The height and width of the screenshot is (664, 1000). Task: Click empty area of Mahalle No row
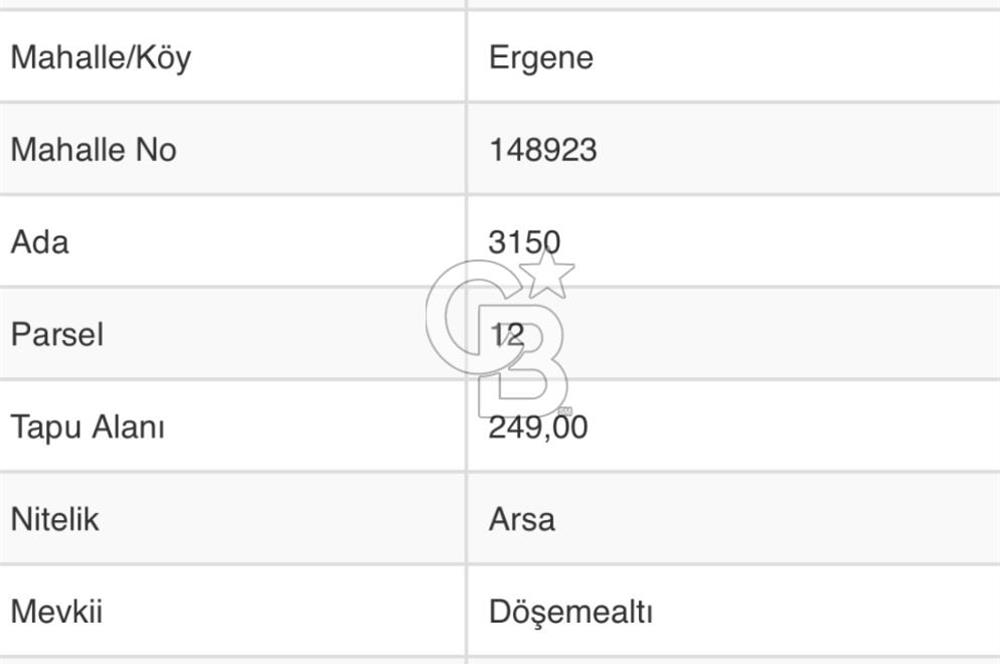tap(797, 150)
